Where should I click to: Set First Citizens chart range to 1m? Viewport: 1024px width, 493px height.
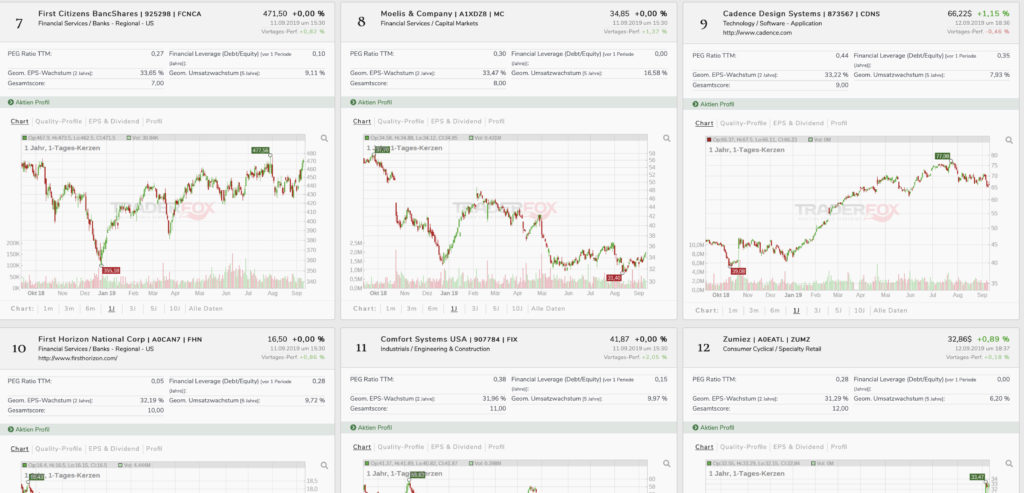[x=48, y=309]
